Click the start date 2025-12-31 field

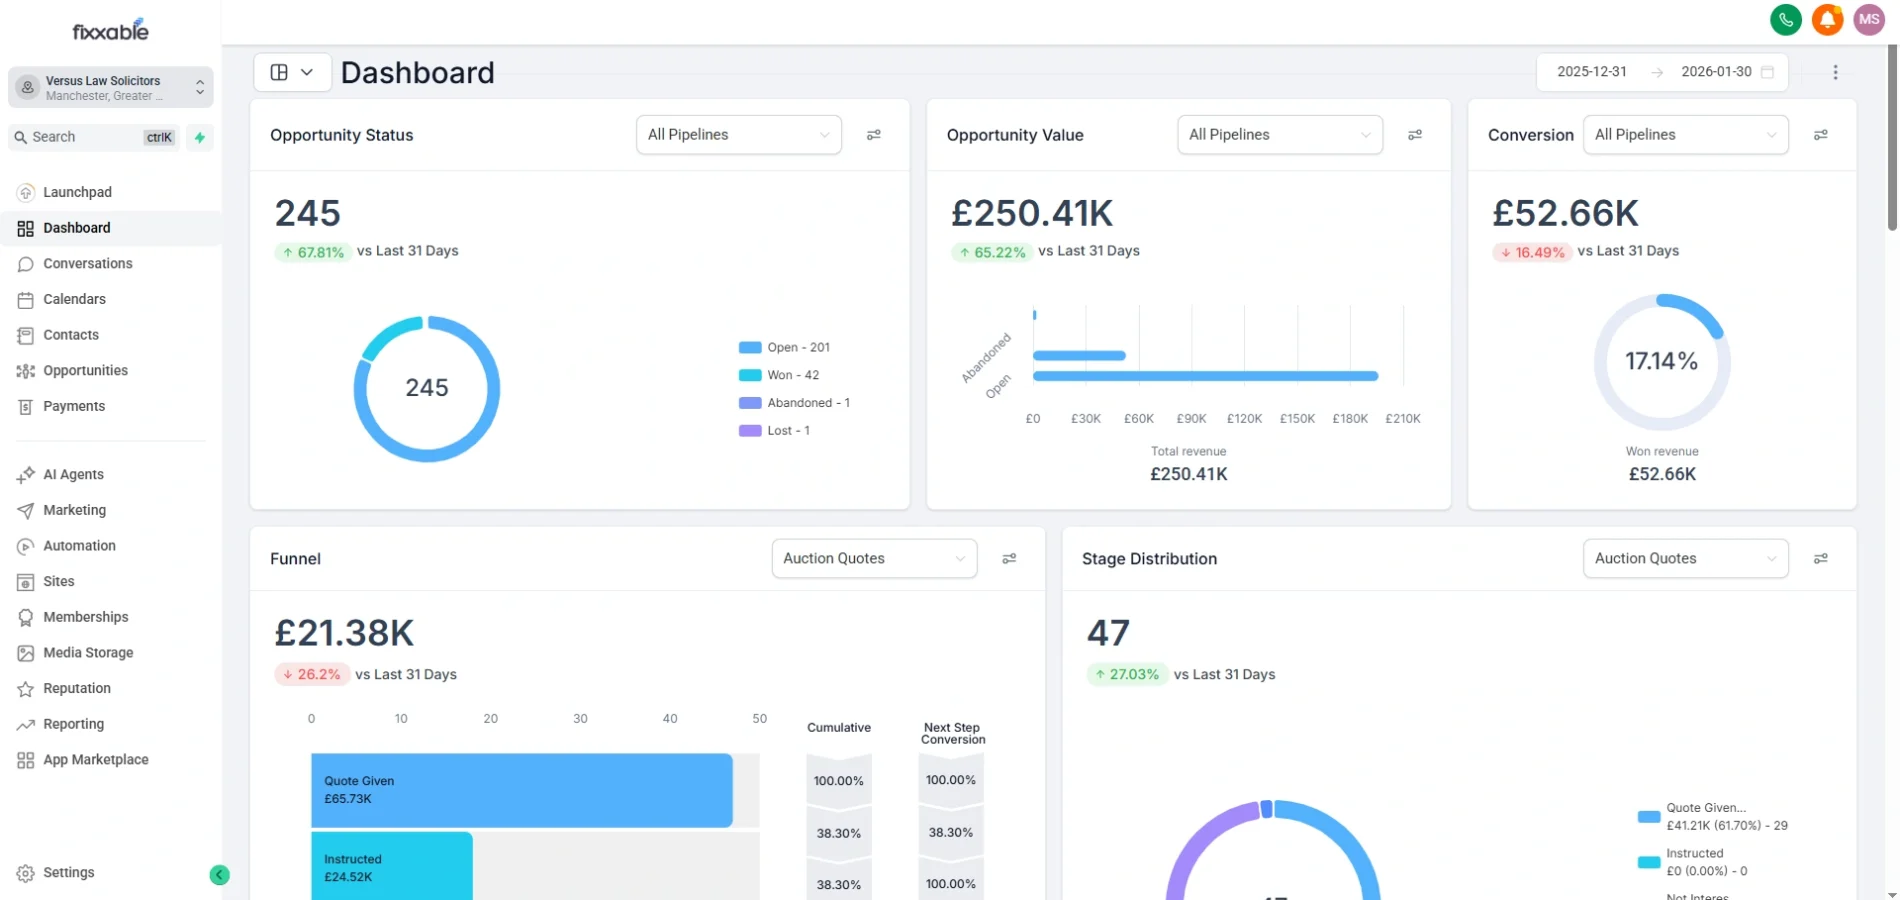point(1591,71)
